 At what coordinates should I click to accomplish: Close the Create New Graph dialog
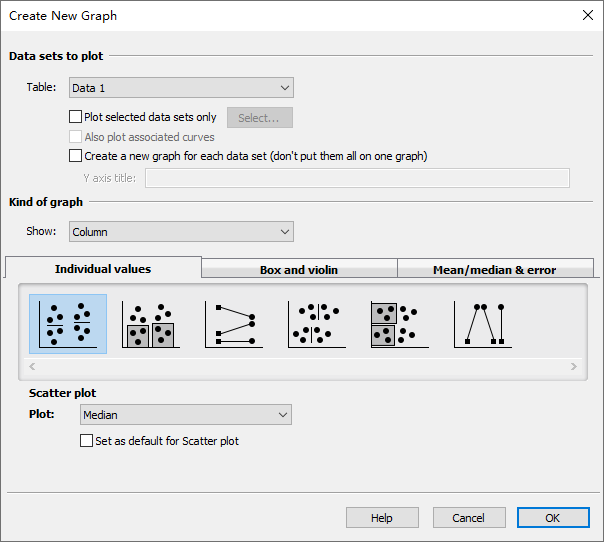(x=587, y=15)
